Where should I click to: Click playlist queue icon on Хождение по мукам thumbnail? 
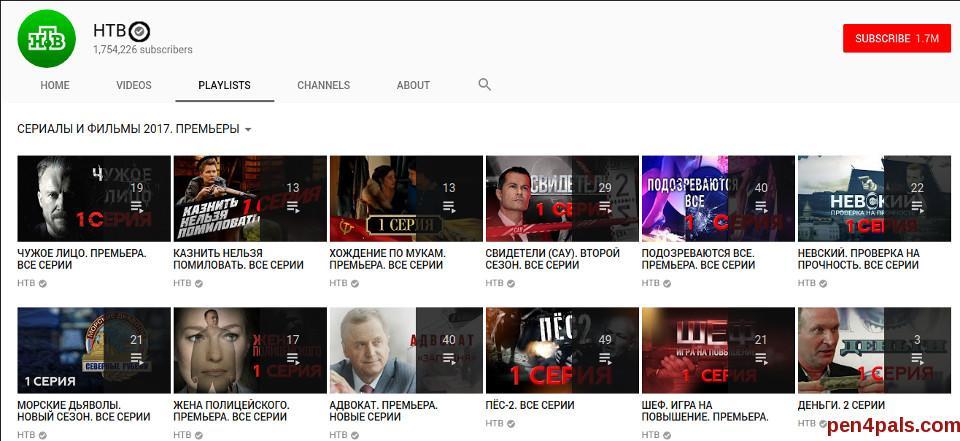(449, 206)
